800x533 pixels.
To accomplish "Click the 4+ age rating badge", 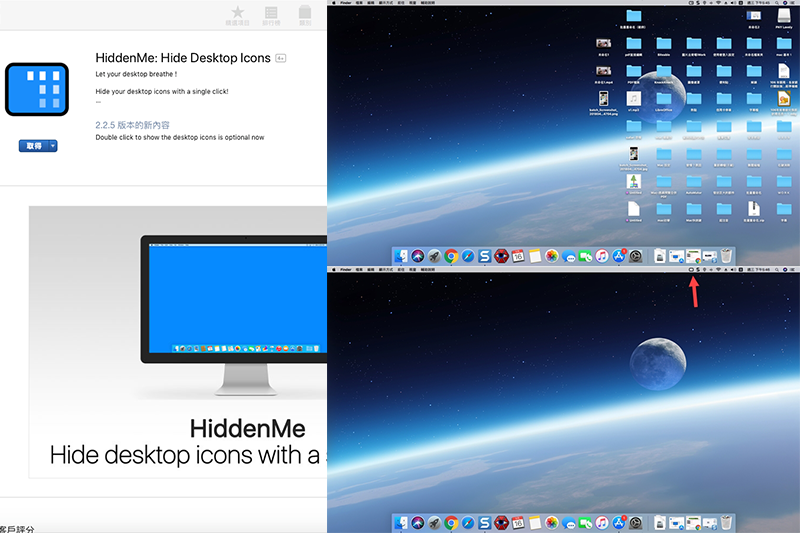I will 281,58.
